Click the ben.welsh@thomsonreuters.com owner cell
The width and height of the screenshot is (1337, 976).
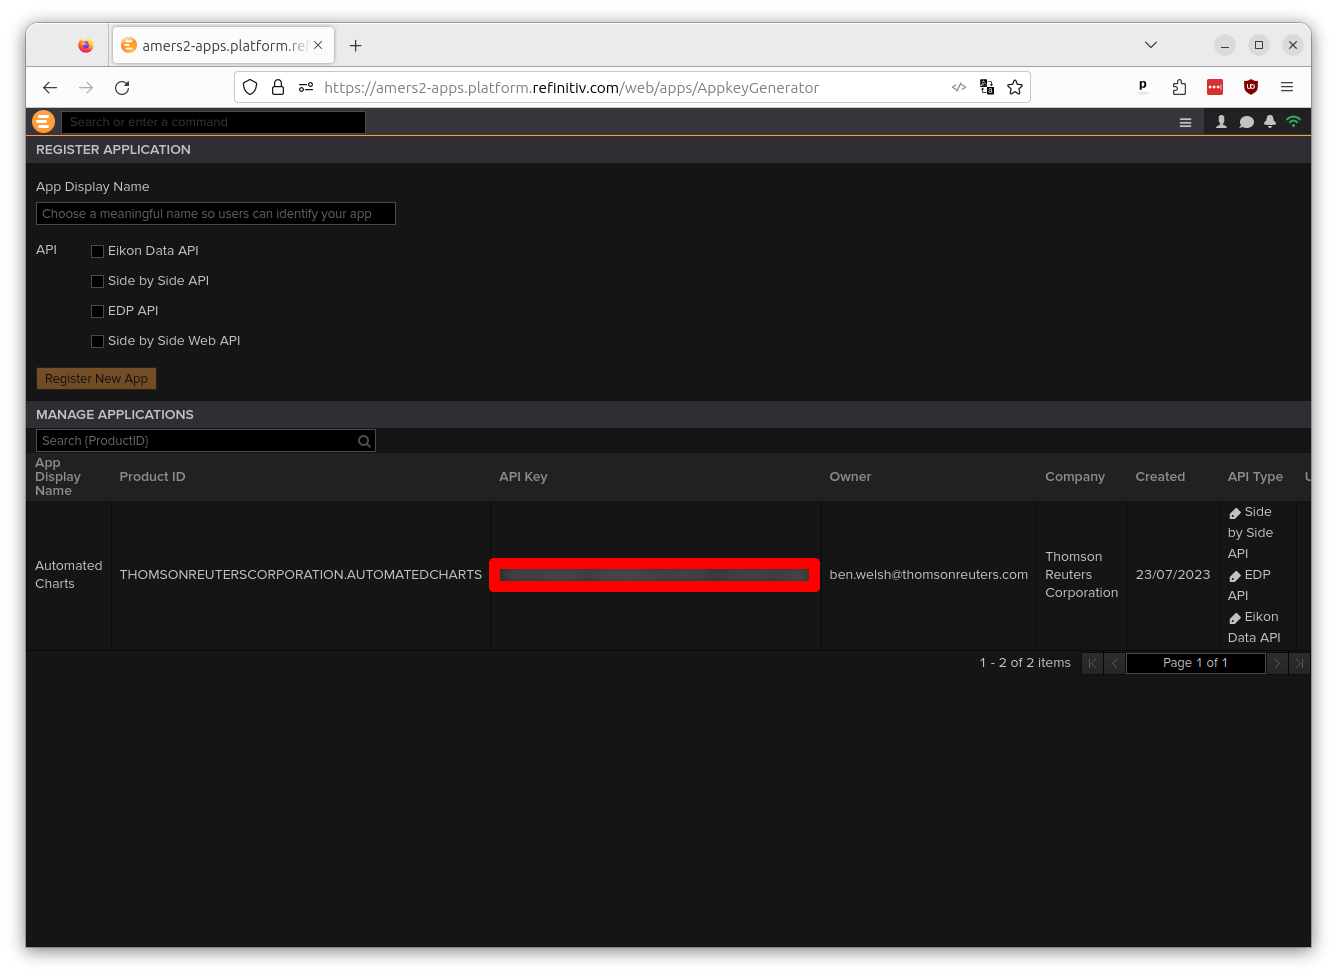pos(928,575)
